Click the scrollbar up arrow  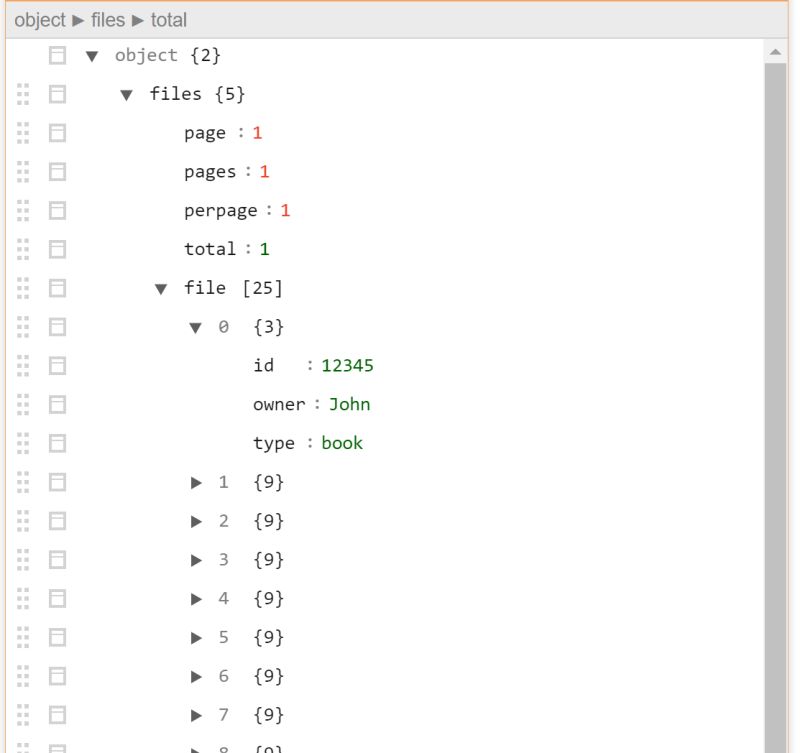pos(777,52)
